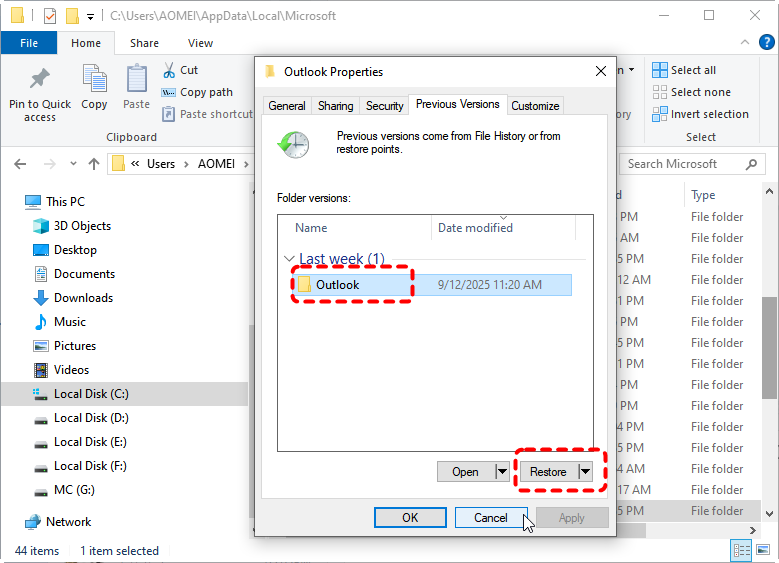This screenshot has height=563, width=779.
Task: Open recent locations dropdown chevron
Action: coord(73,163)
